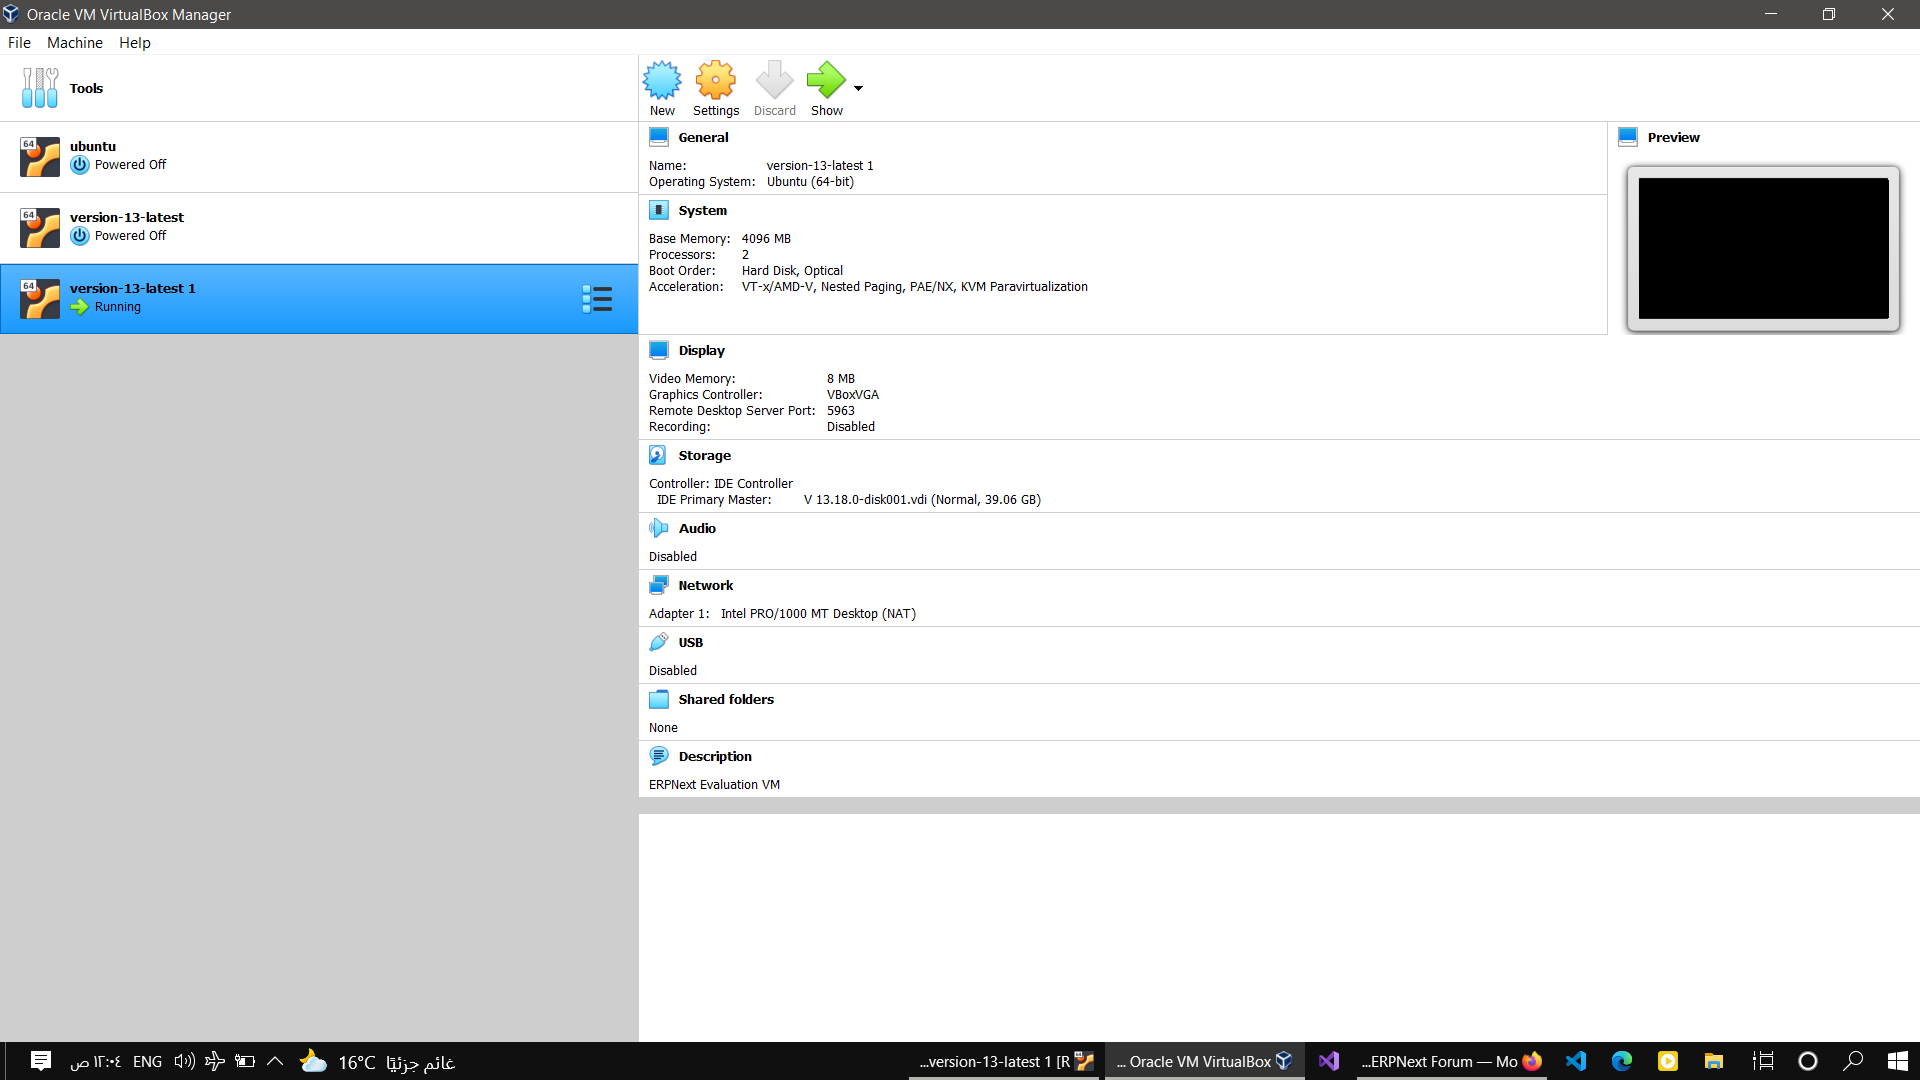1920x1080 pixels.
Task: Click the V 13.18.0-disk001.vdi storage entry
Action: 922,500
